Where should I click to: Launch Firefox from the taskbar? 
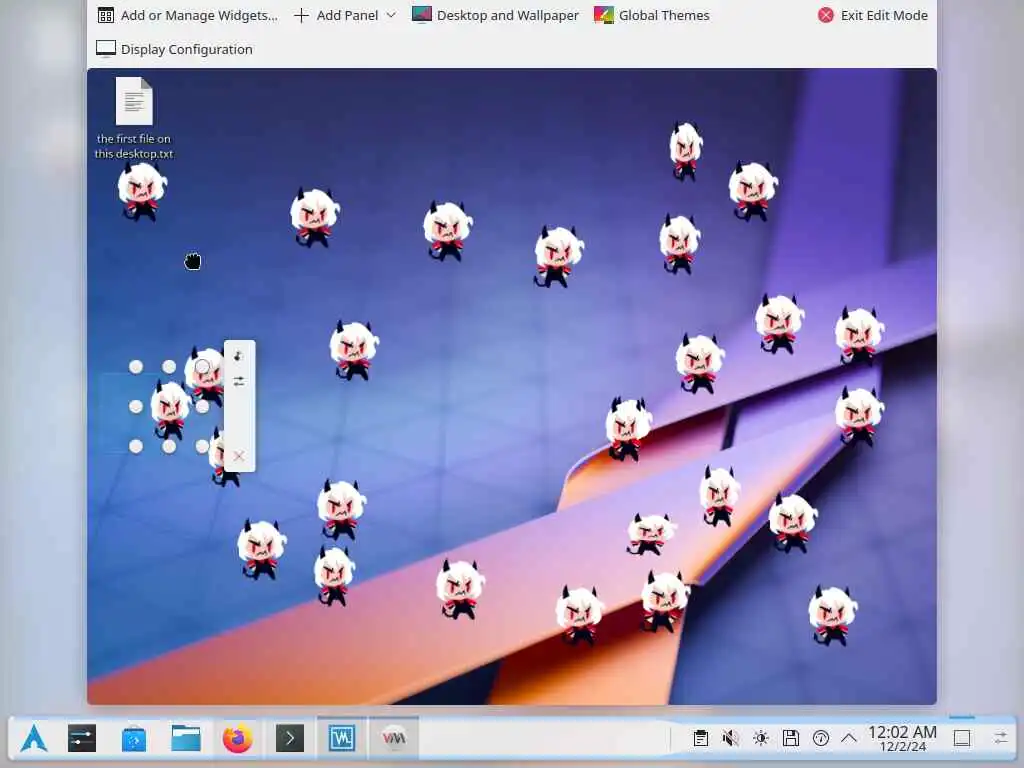[x=238, y=739]
